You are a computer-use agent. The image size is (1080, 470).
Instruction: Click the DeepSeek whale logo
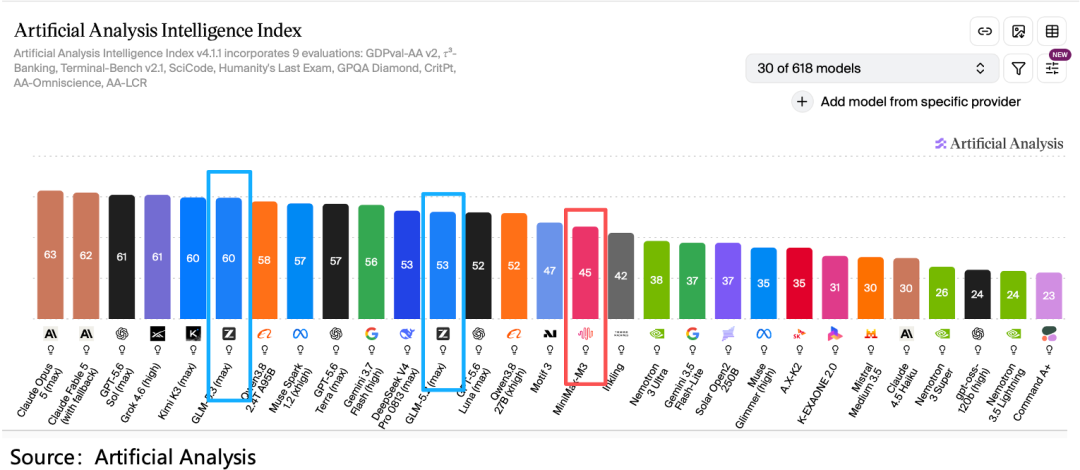pyautogui.click(x=407, y=334)
